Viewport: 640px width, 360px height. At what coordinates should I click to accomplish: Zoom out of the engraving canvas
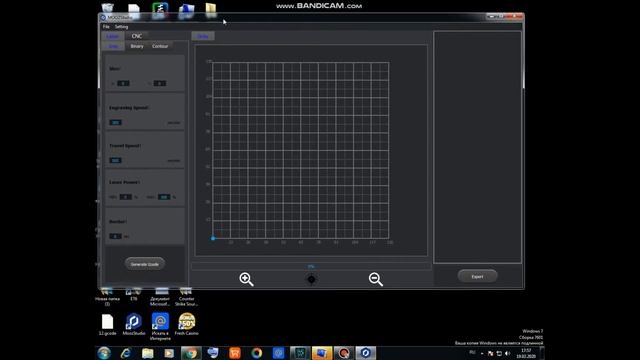click(376, 279)
